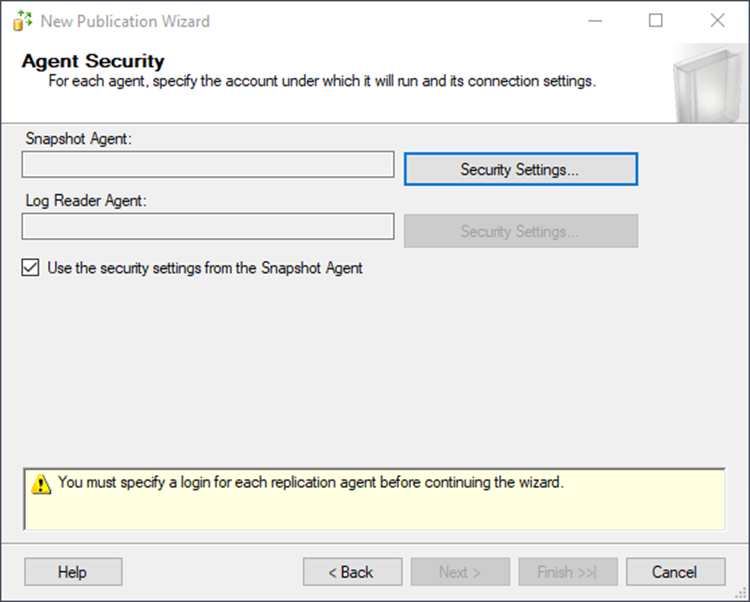
Task: Click the disabled Next button
Action: pos(460,572)
